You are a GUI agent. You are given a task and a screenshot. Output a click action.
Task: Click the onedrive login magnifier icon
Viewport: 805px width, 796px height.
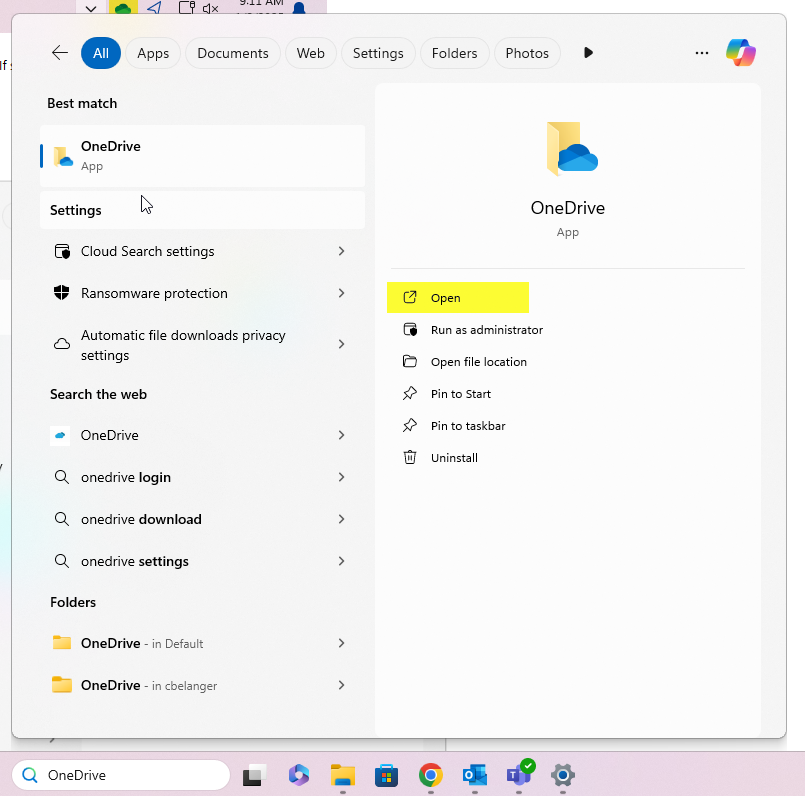pos(62,477)
